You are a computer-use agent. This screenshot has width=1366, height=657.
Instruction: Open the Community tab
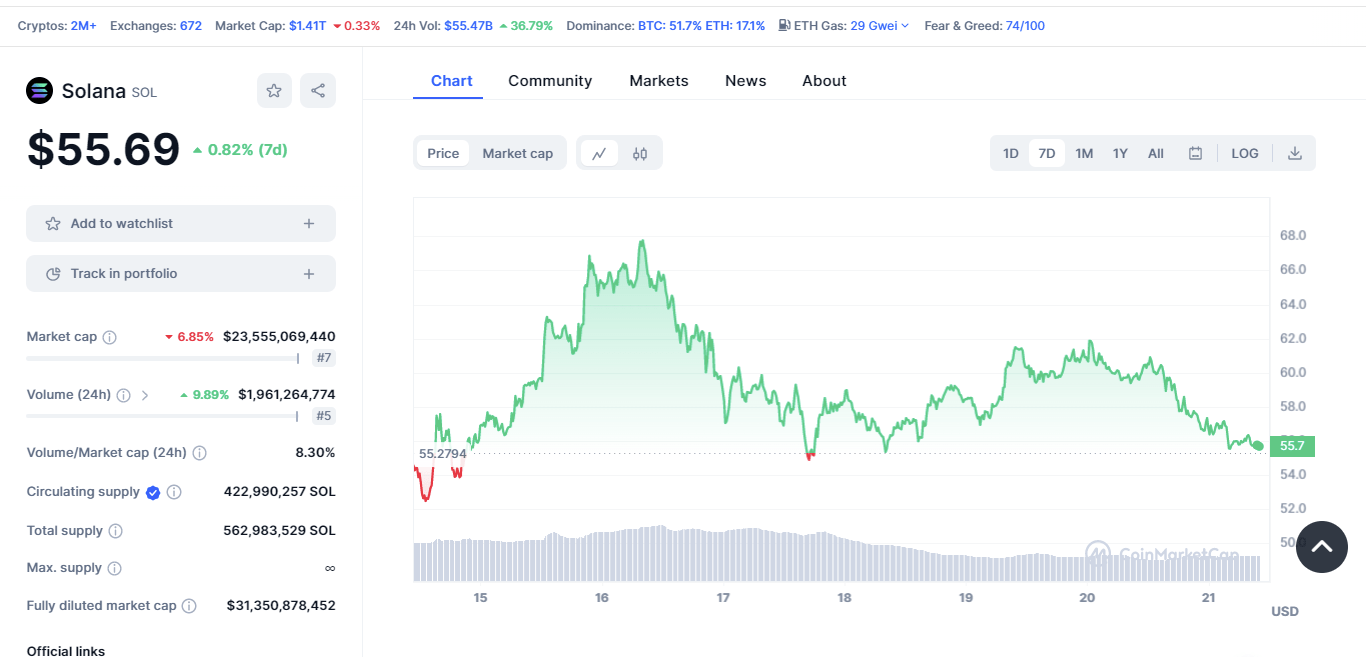click(550, 81)
